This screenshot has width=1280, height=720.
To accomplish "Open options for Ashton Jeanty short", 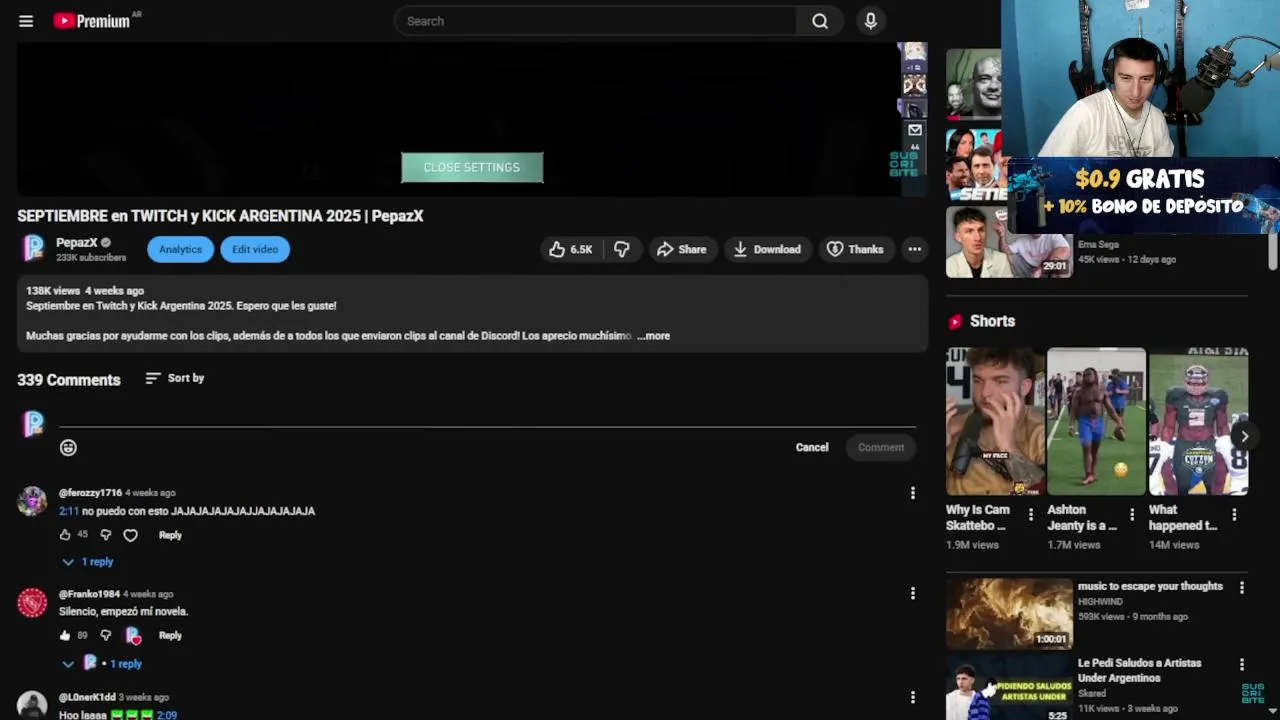I will pos(1132,514).
